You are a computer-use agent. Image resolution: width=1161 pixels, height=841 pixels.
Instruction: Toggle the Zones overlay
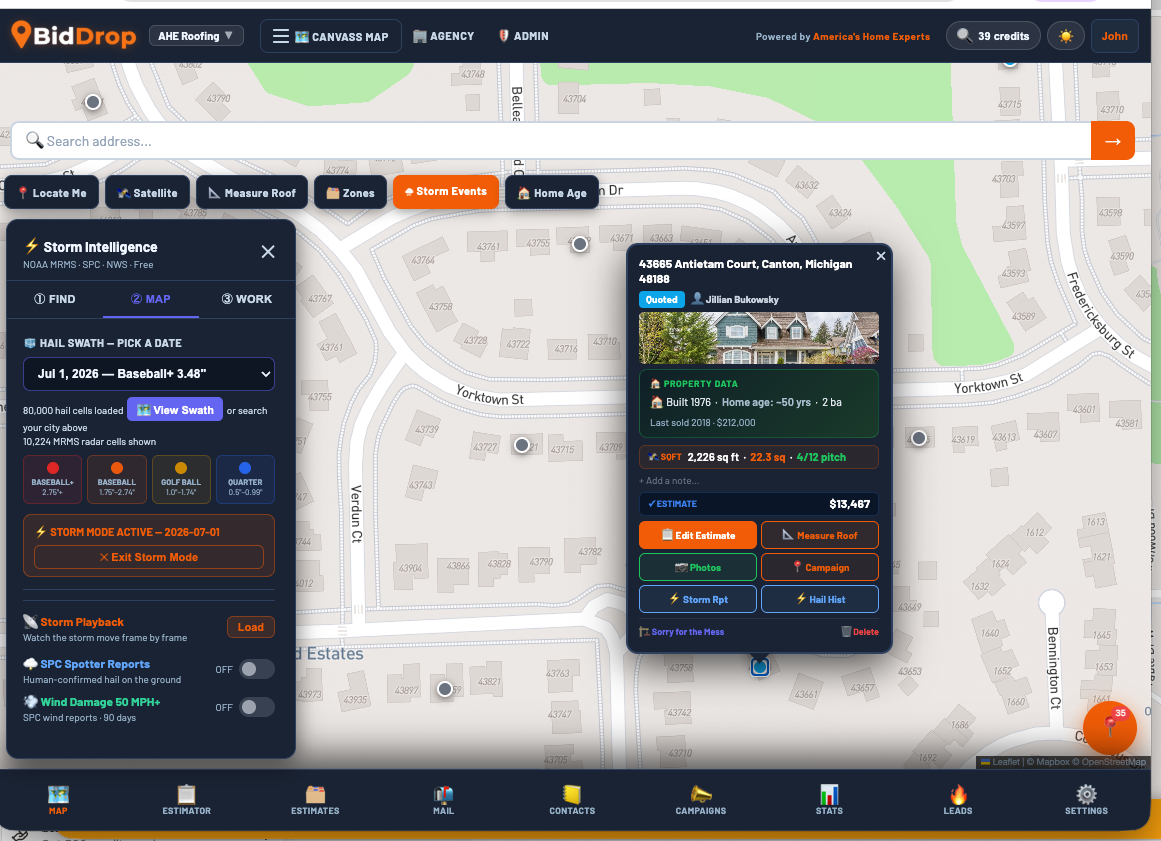350,192
